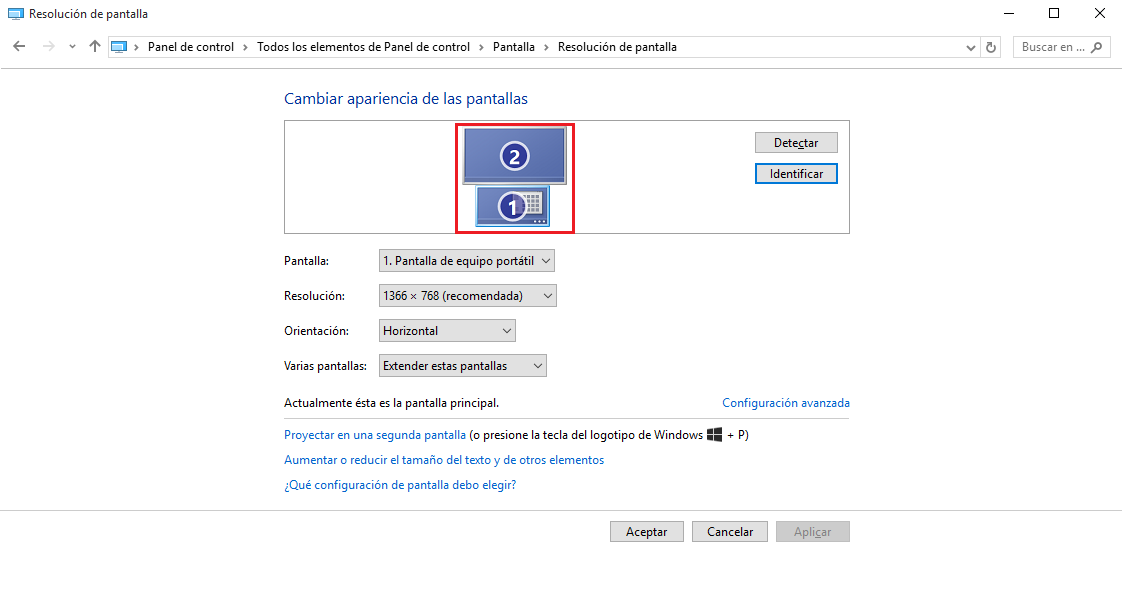Screen dimensions: 1122x590
Task: Click the computer icon in address bar
Action: point(119,47)
